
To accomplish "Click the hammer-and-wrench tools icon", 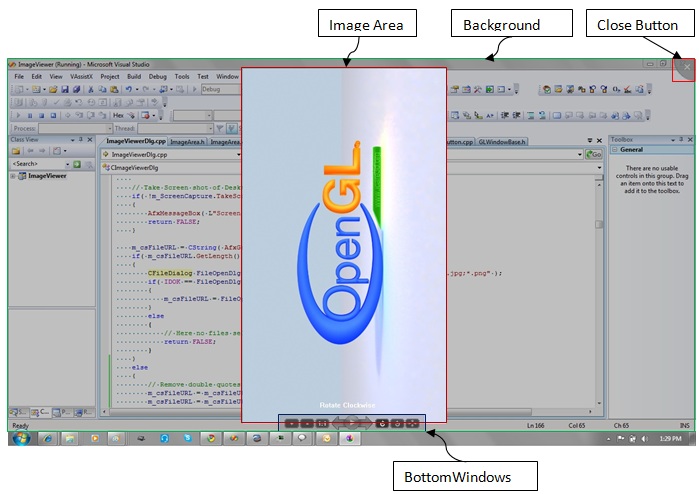I will pyautogui.click(x=477, y=90).
